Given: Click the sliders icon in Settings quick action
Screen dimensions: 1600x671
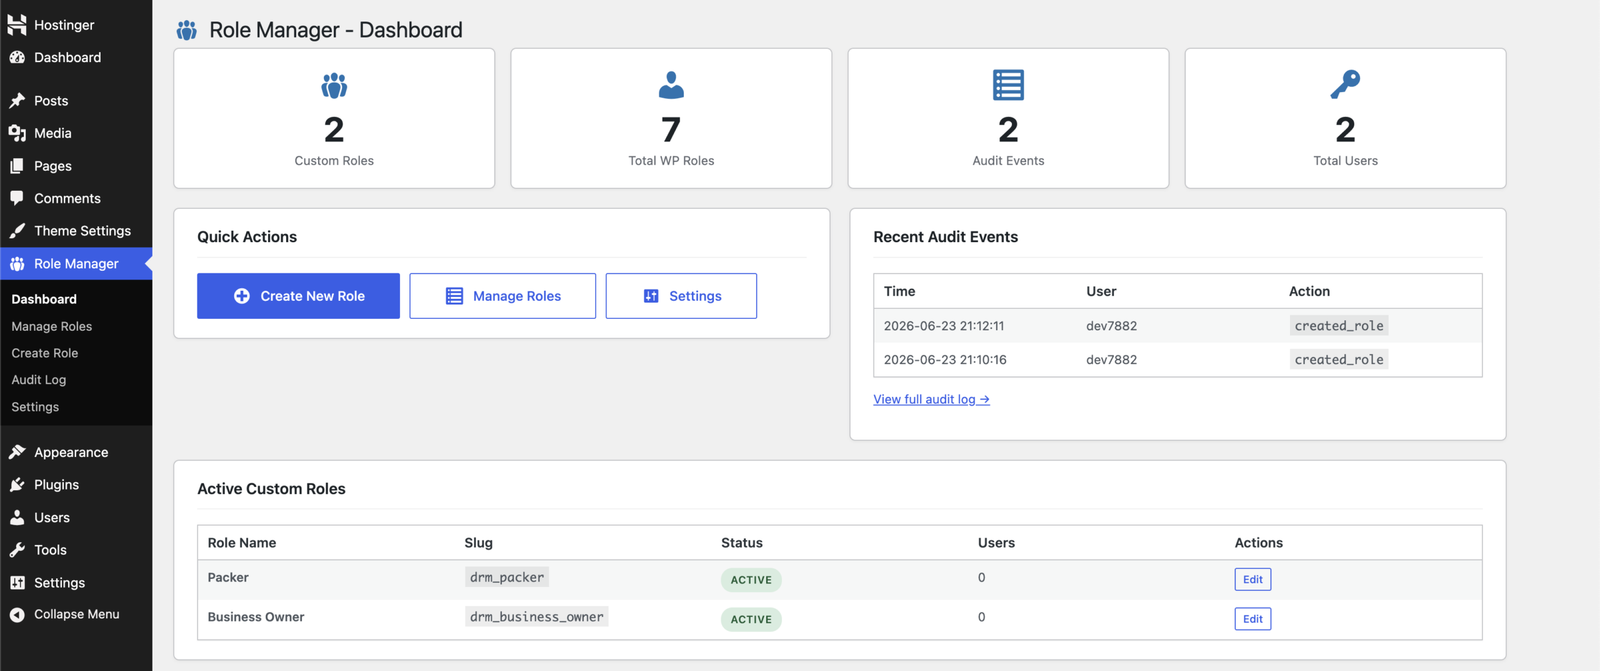Looking at the screenshot, I should tap(651, 296).
